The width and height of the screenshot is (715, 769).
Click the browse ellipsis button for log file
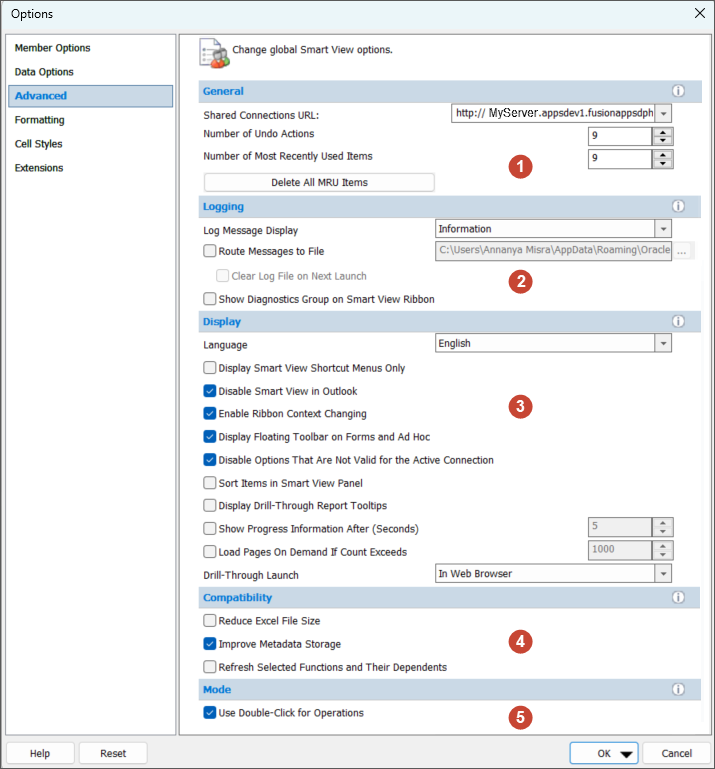[x=682, y=251]
